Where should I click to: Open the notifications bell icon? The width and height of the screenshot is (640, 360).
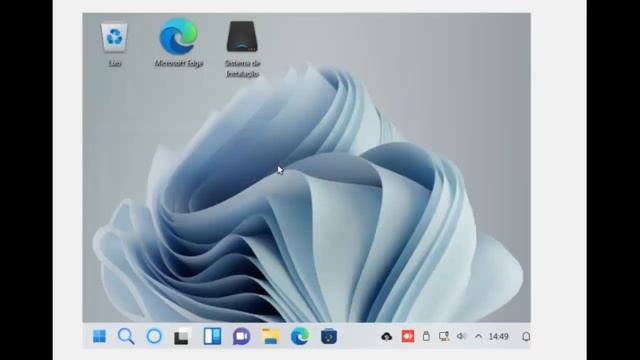coord(526,337)
